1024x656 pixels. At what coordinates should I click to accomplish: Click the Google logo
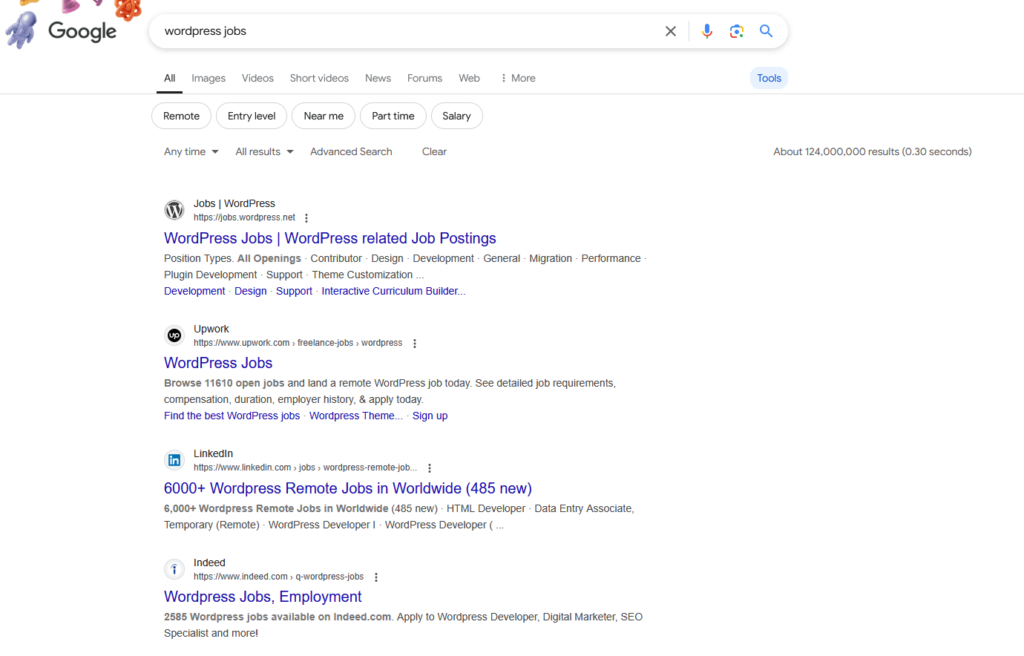pyautogui.click(x=82, y=32)
